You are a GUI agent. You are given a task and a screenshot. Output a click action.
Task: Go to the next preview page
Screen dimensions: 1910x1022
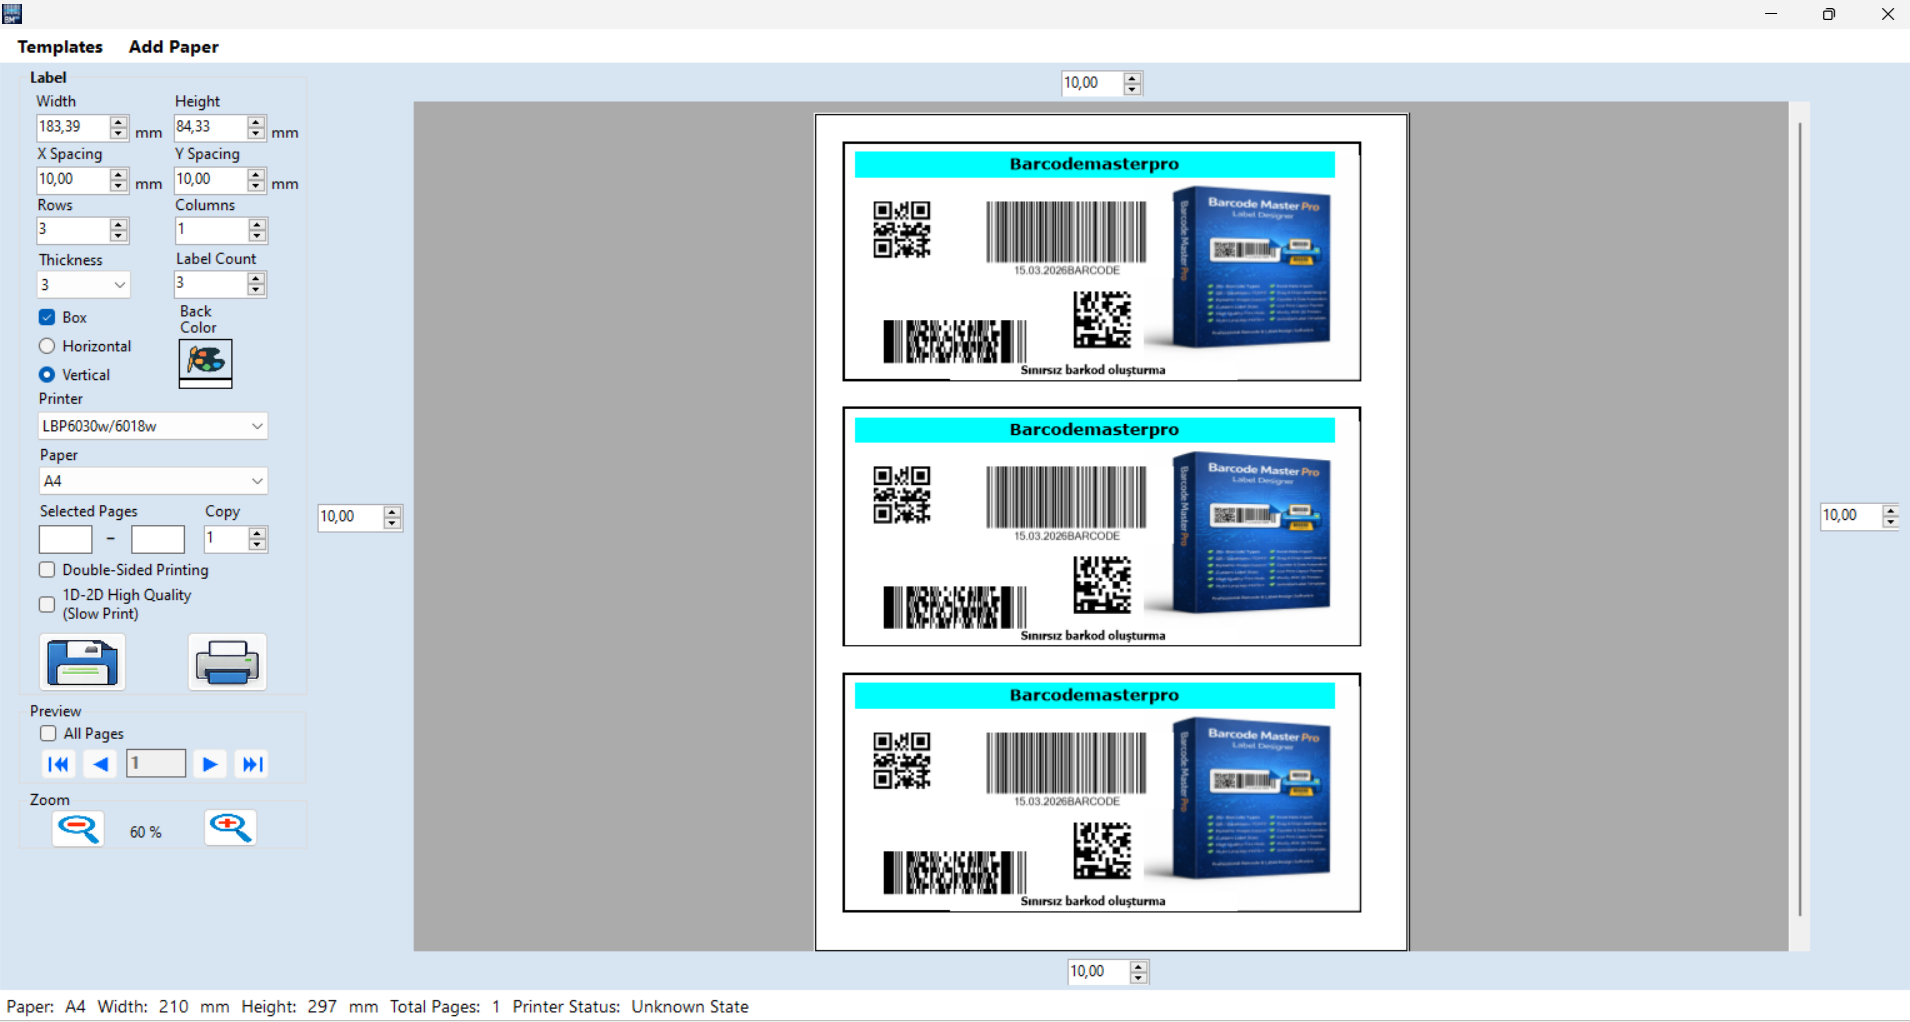click(x=210, y=764)
